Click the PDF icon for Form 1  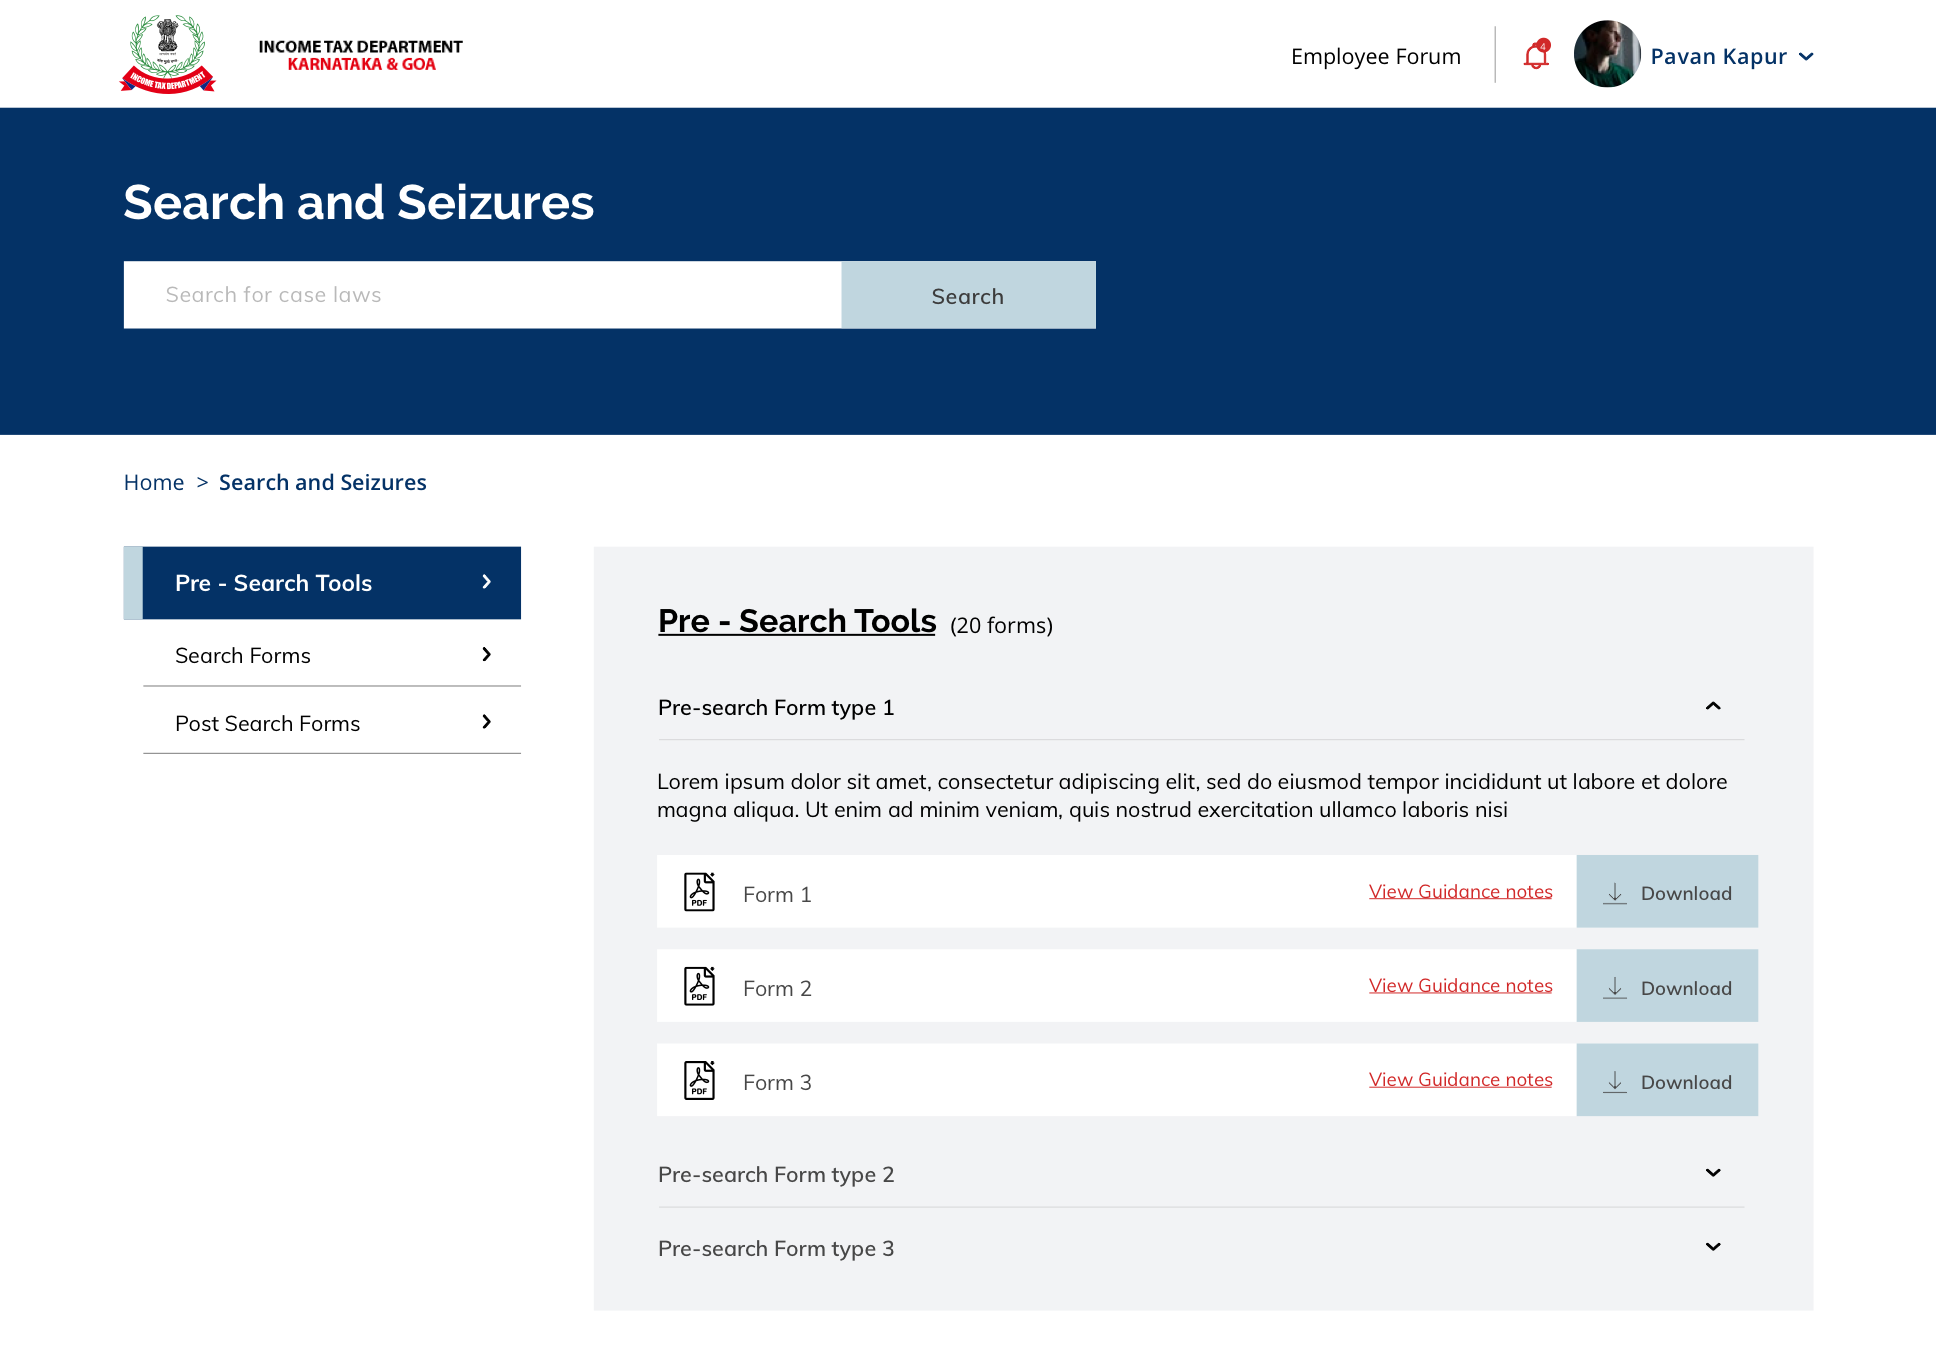(699, 891)
